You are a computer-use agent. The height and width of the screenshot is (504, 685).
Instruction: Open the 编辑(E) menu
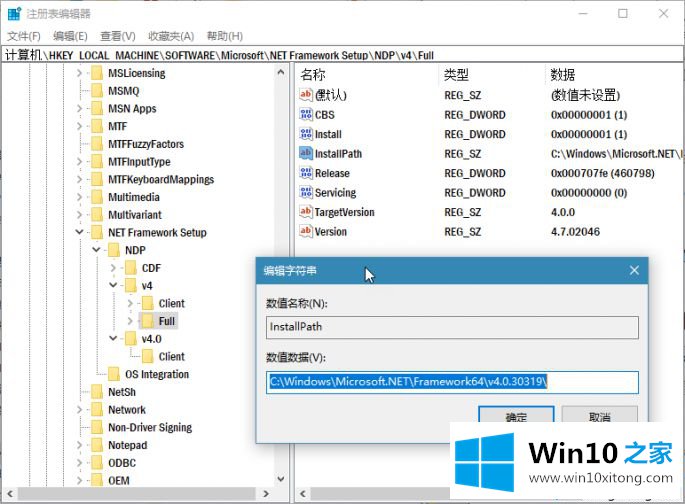tap(70, 36)
